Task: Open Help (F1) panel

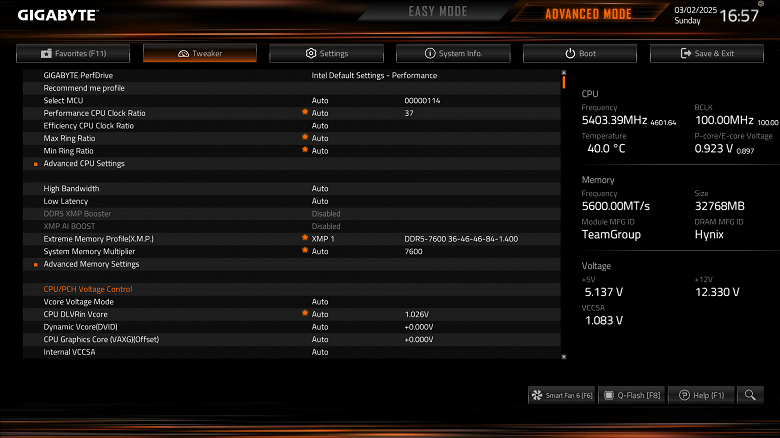Action: 701,395
